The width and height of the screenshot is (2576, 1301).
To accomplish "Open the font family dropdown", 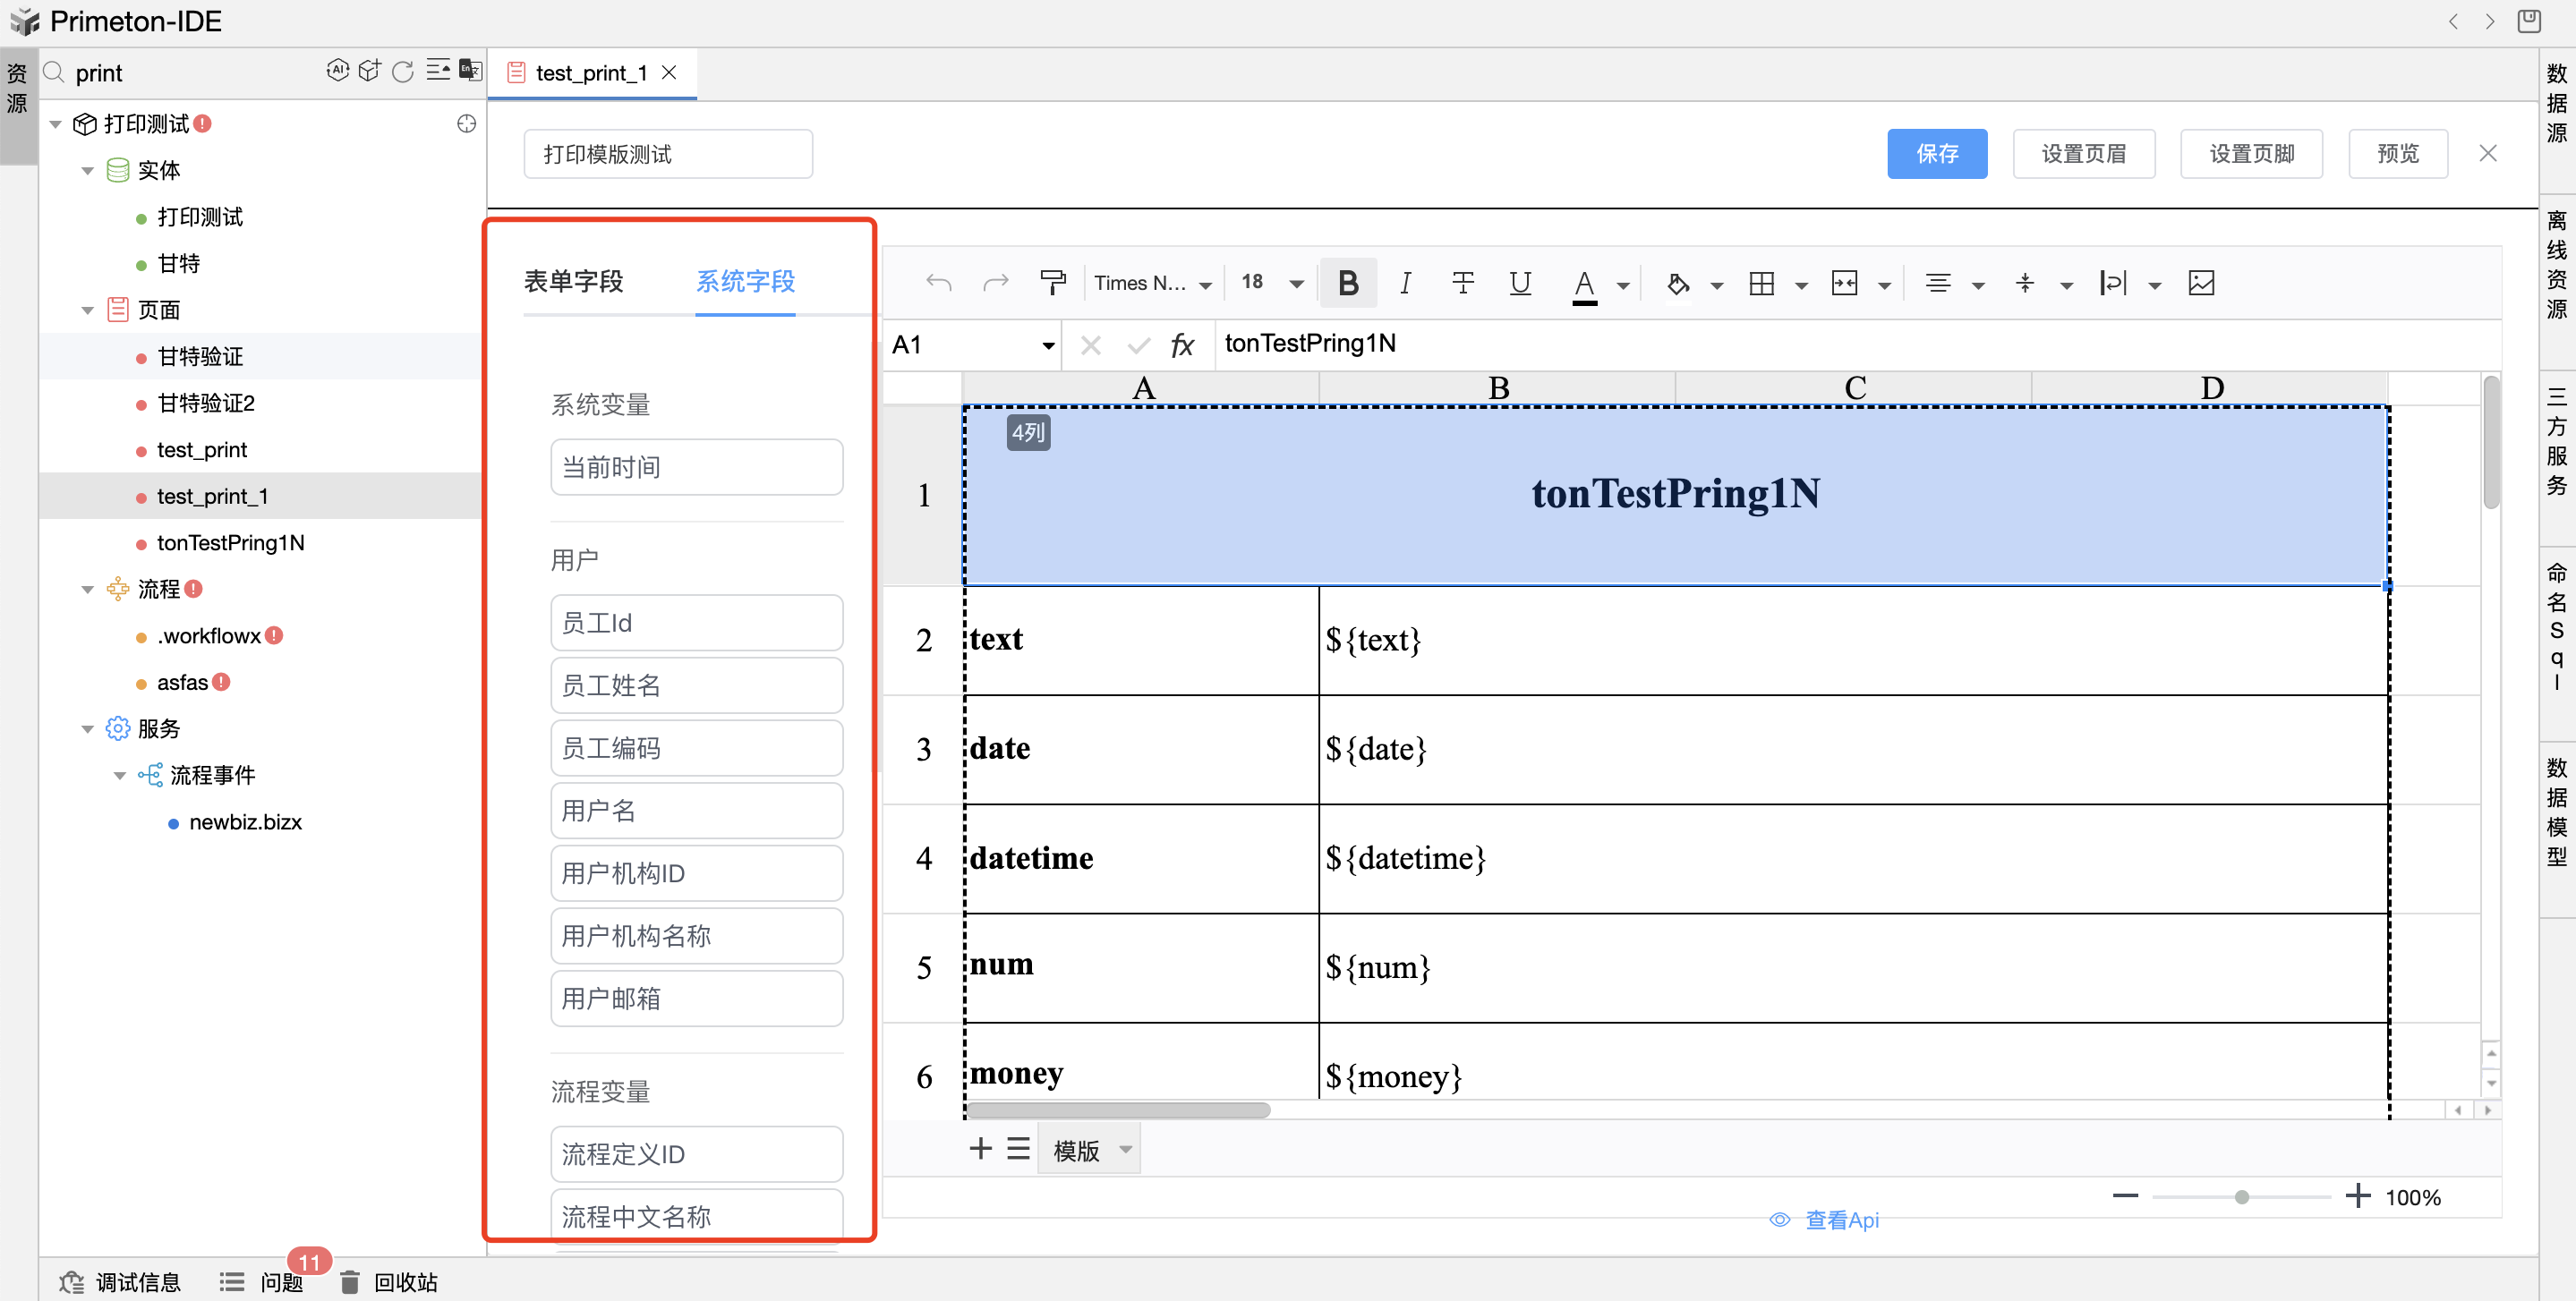I will click(1152, 283).
